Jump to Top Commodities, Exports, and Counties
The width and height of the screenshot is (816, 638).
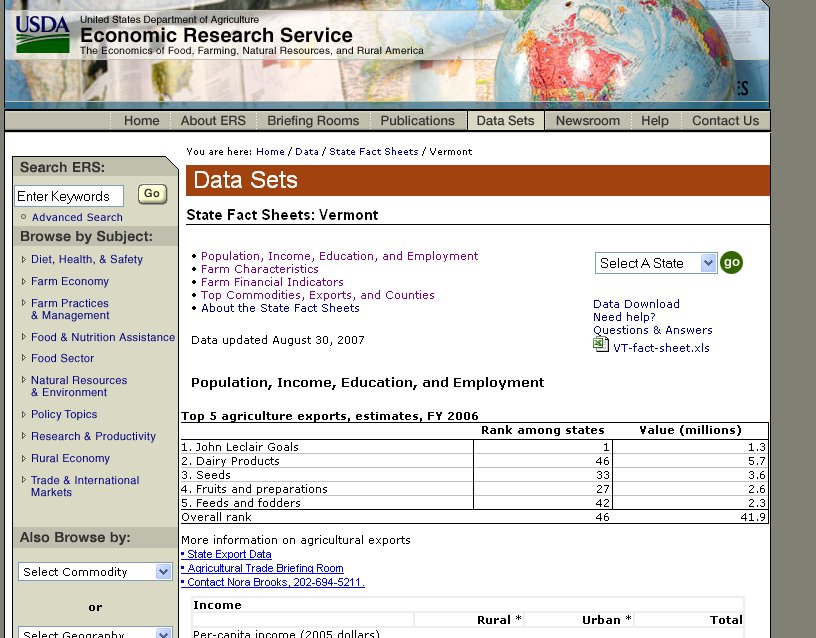pos(317,295)
